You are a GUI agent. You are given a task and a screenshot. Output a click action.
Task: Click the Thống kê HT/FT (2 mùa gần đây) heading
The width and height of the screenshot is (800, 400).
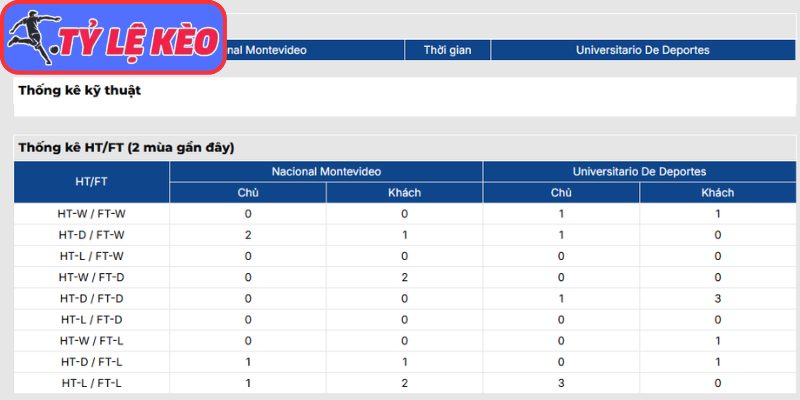pyautogui.click(x=126, y=148)
